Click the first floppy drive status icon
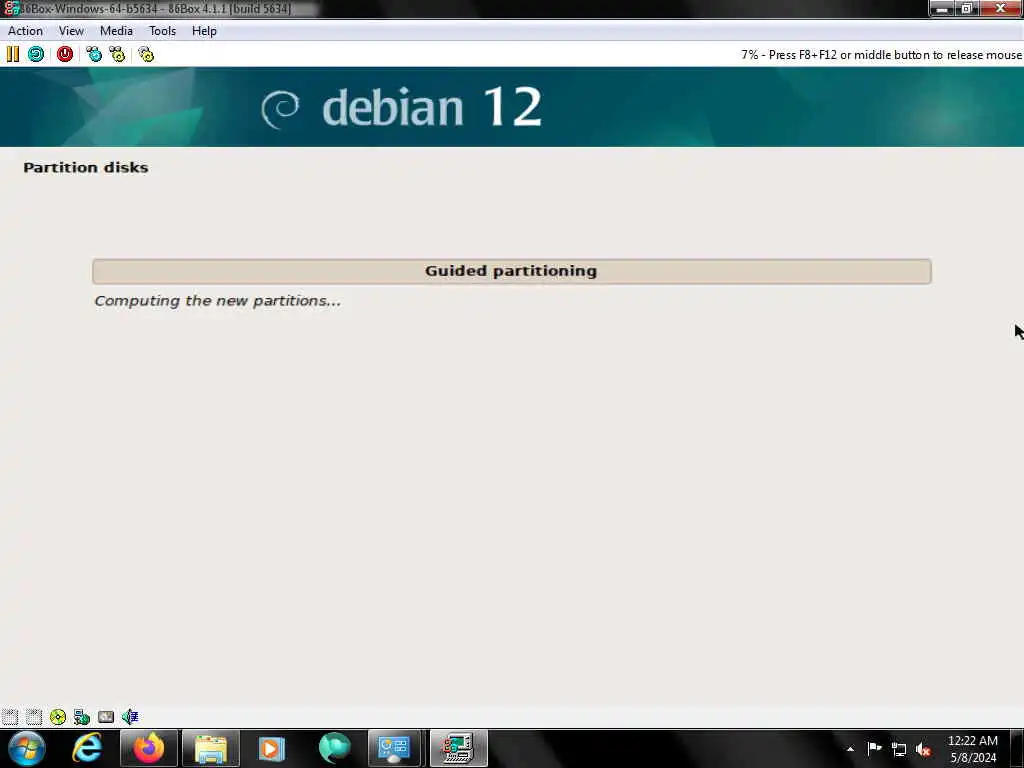 [10, 717]
